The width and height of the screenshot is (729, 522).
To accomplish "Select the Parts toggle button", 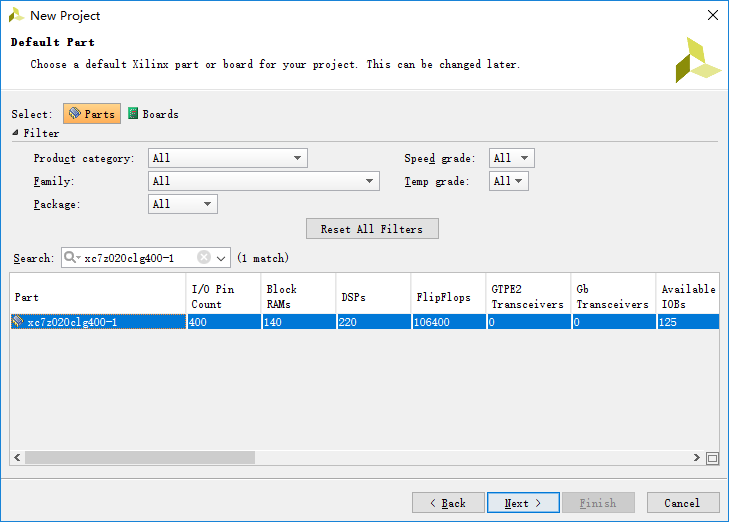I will (x=92, y=113).
